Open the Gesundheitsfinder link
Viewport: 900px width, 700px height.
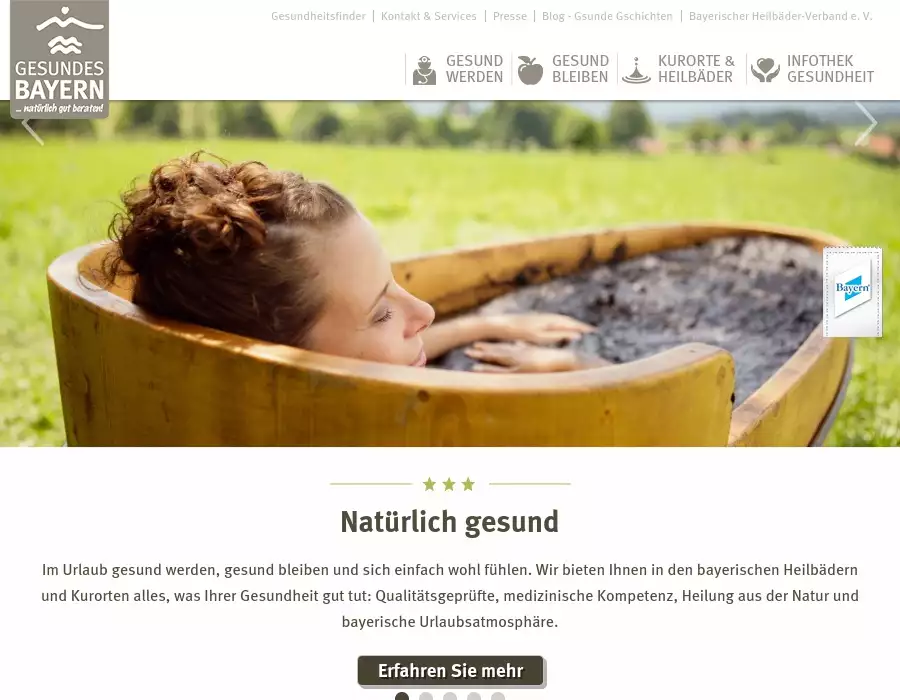318,16
